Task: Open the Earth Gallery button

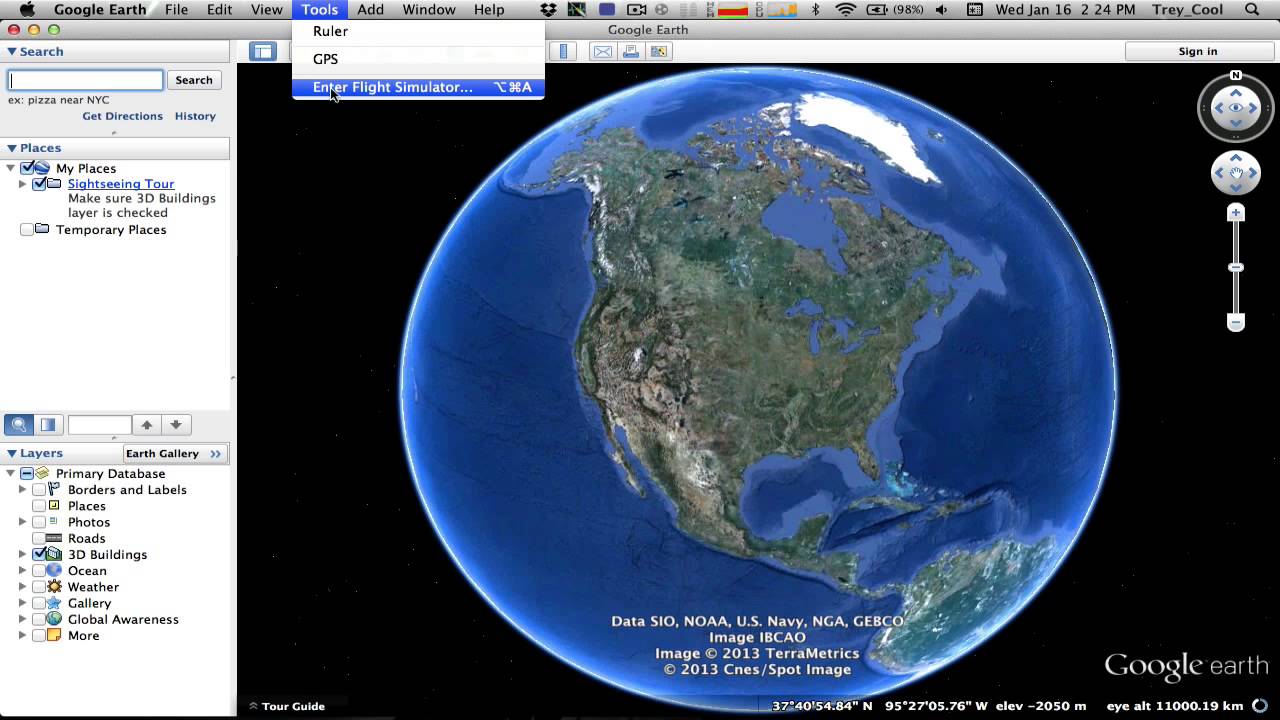Action: click(x=173, y=454)
